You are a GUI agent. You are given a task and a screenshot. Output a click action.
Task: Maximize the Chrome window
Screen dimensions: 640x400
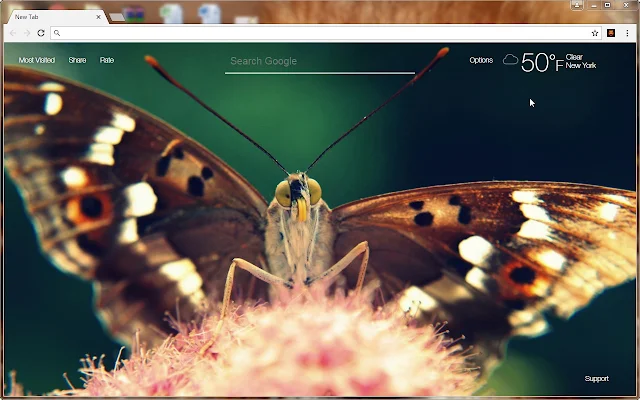(607, 5)
